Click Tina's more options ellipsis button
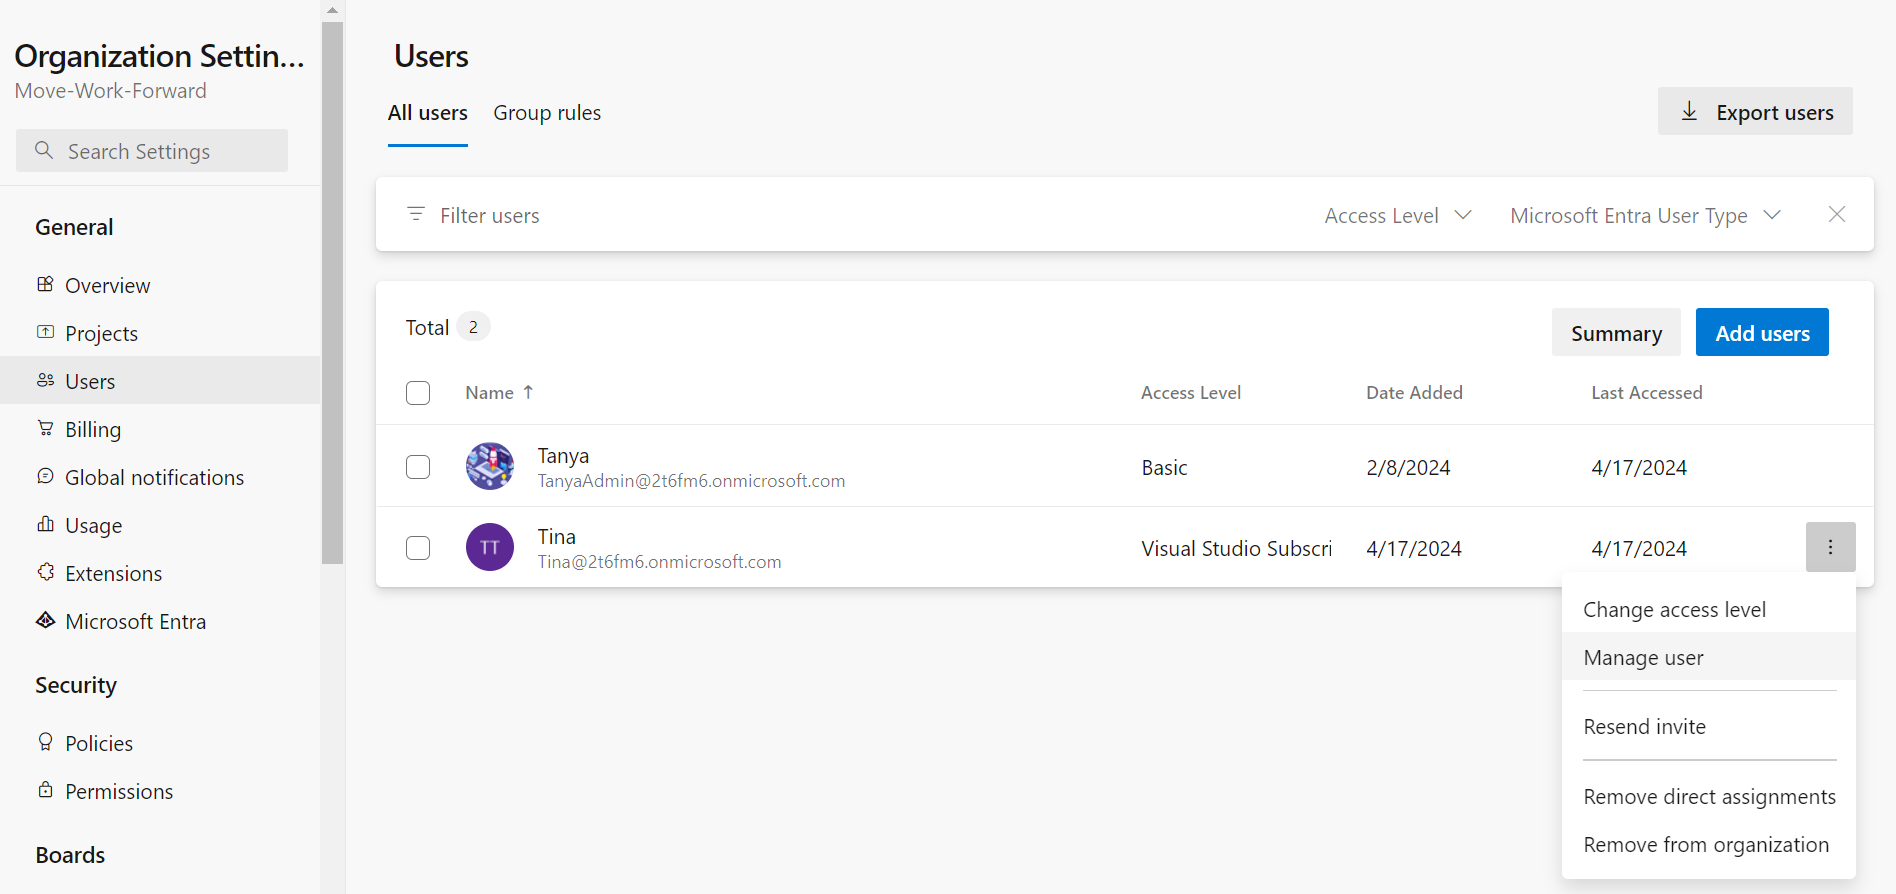The width and height of the screenshot is (1896, 894). tap(1830, 547)
